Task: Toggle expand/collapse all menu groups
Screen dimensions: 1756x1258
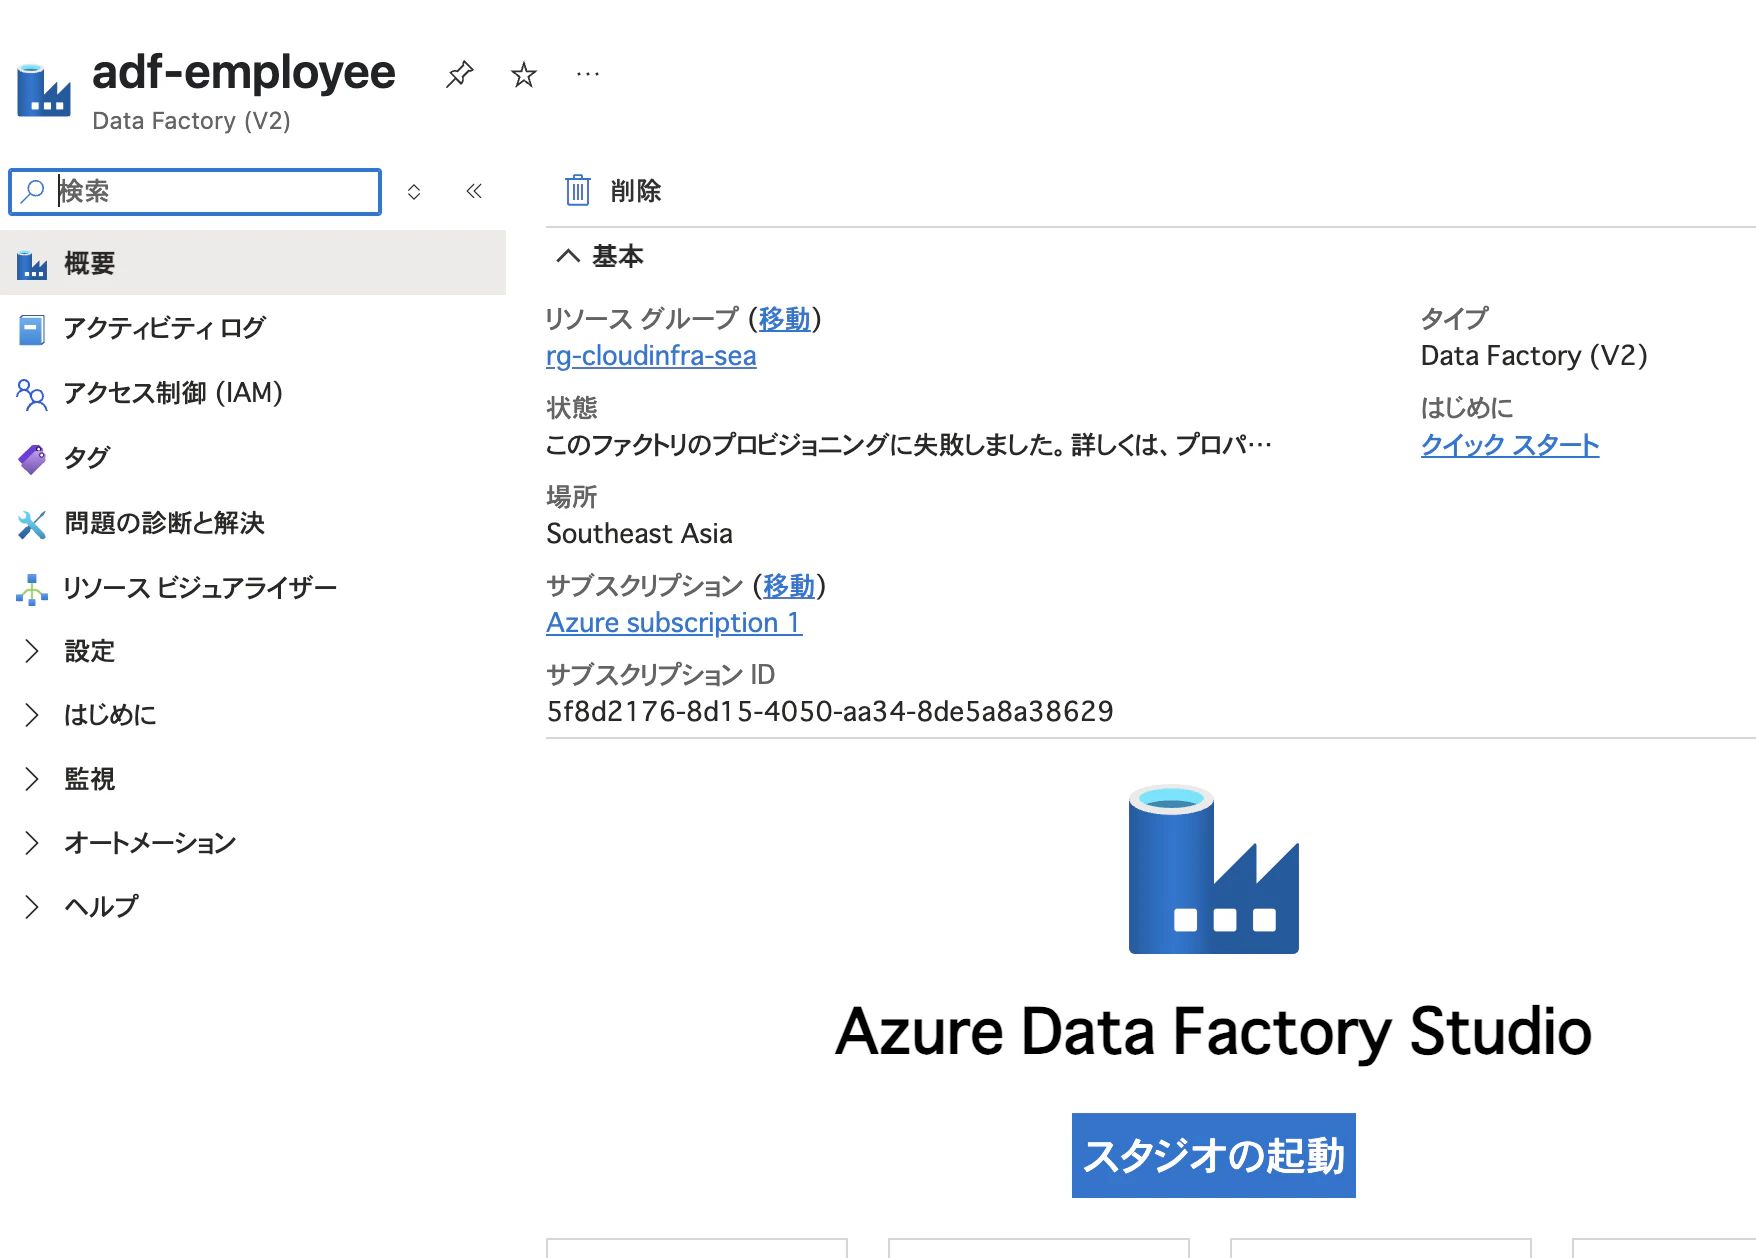Action: point(414,192)
